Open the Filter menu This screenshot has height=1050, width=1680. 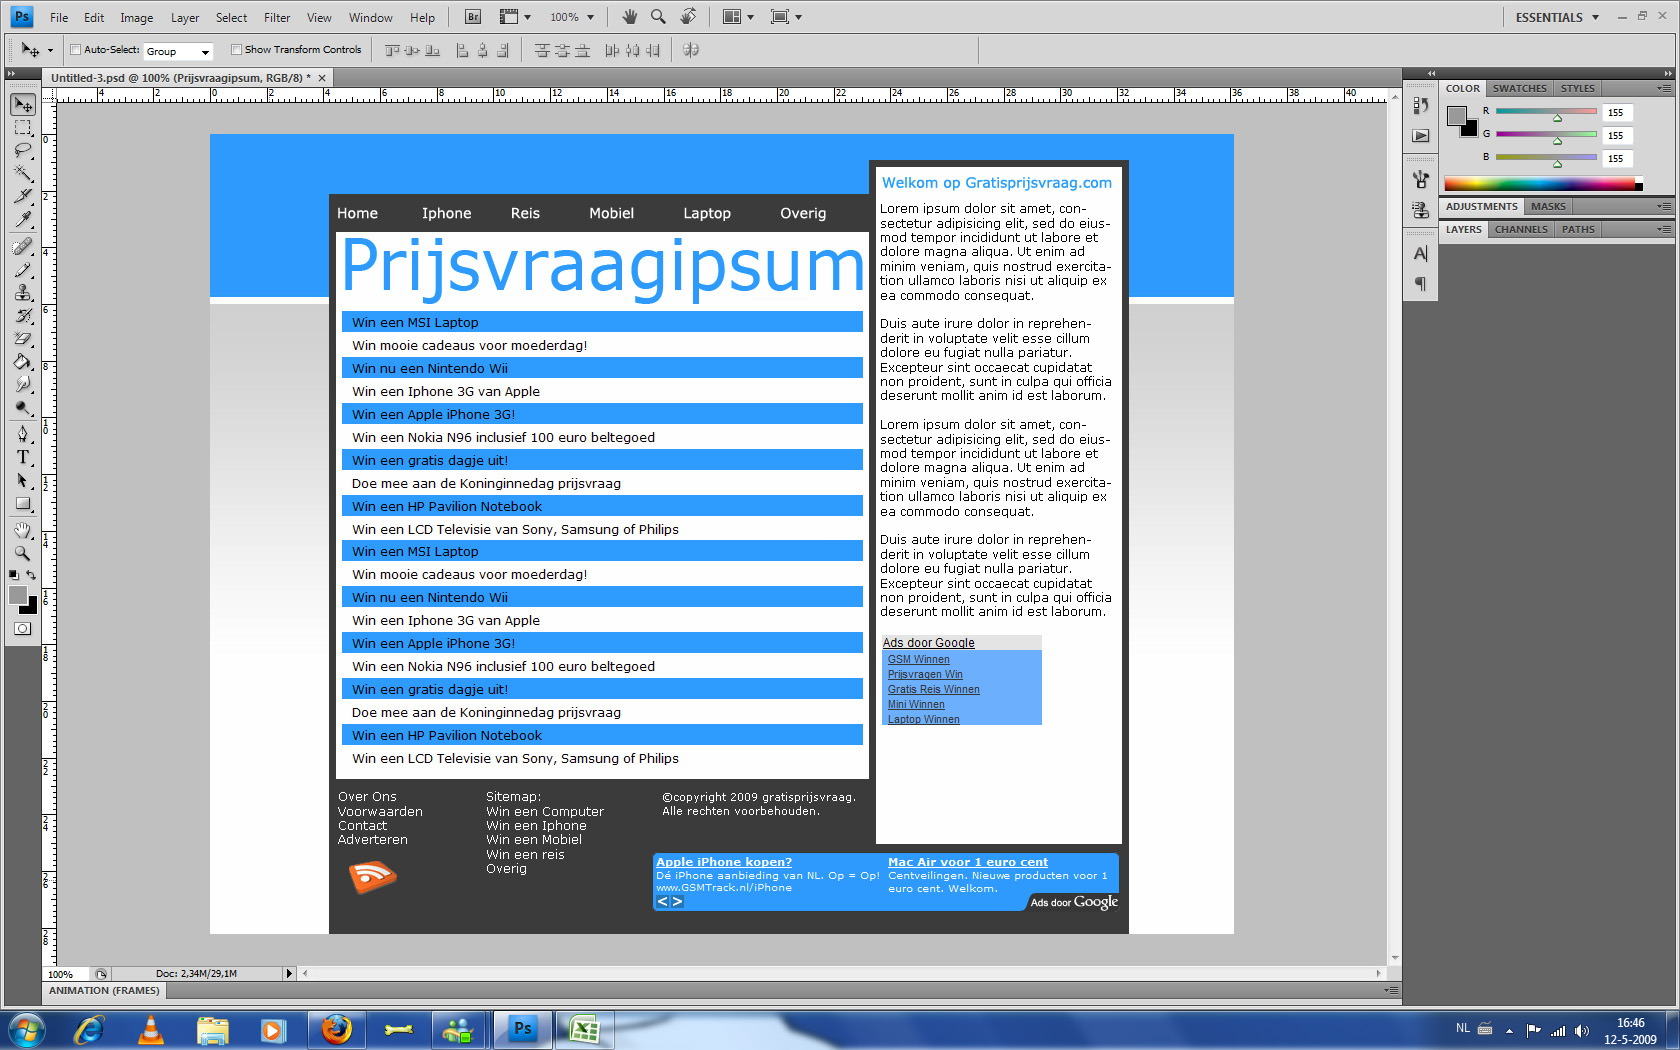pos(277,17)
